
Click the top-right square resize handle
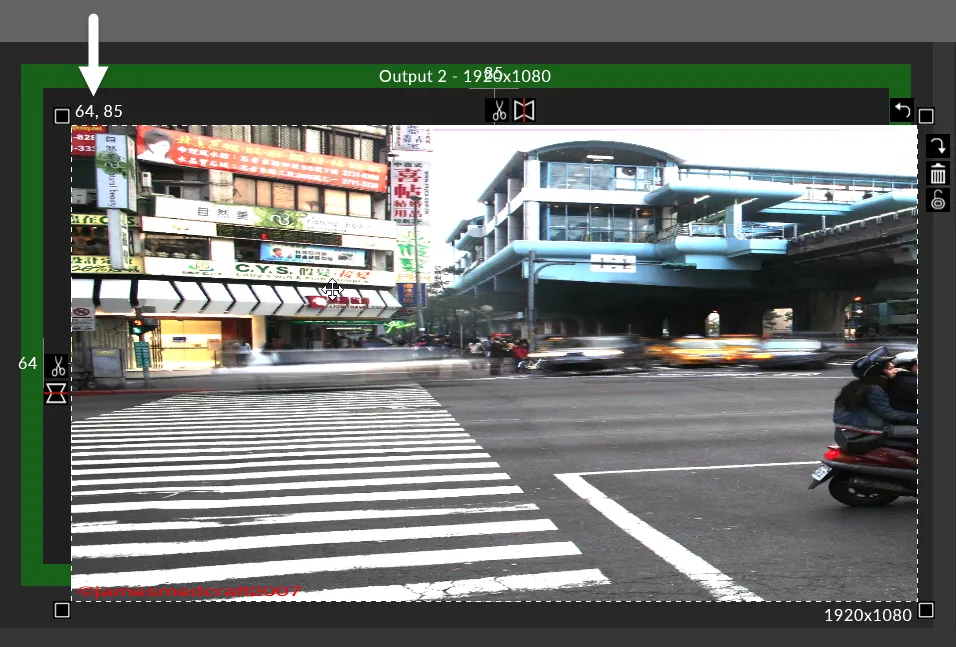pyautogui.click(x=926, y=116)
